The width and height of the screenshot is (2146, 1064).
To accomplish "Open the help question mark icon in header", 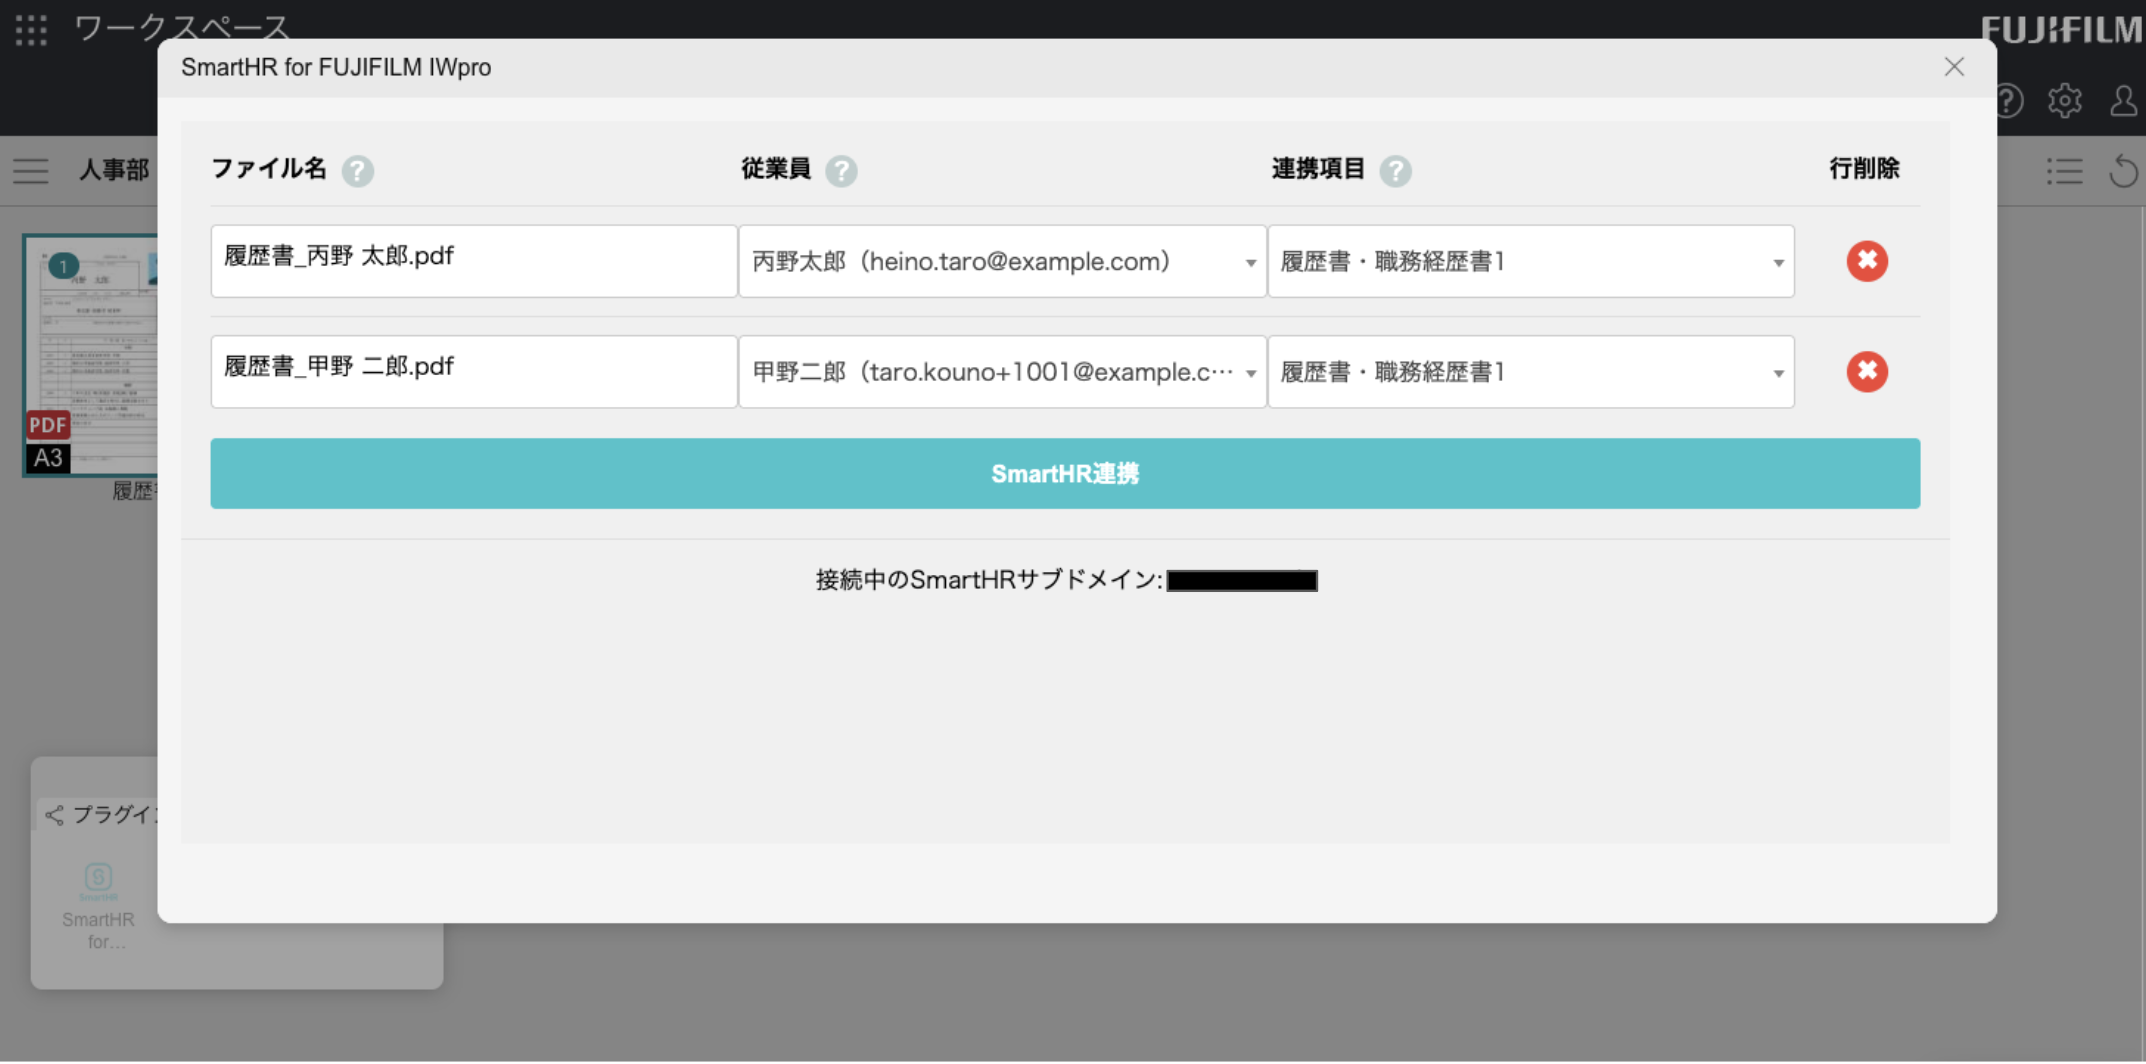I will point(2009,101).
